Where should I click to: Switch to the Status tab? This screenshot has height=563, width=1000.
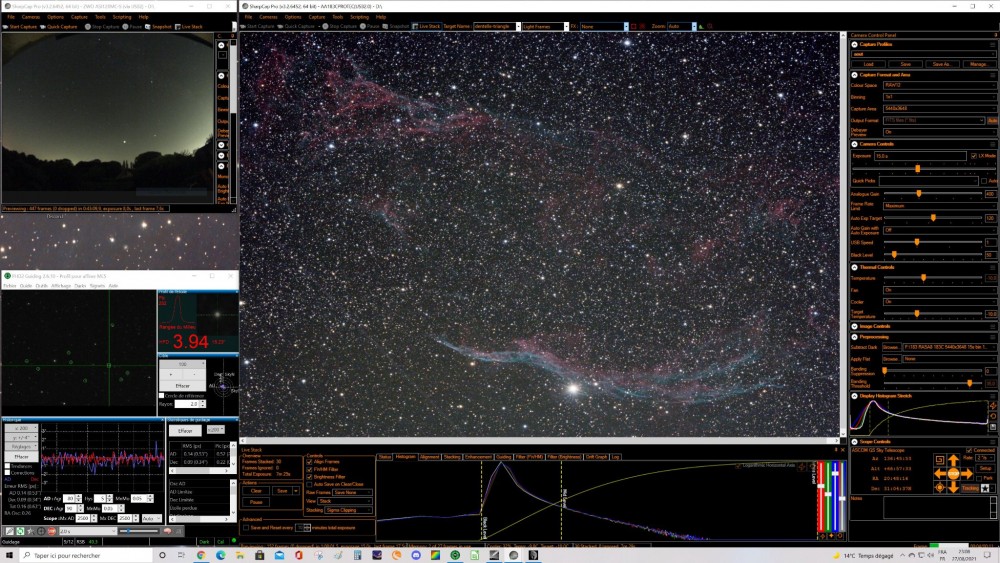[384, 457]
